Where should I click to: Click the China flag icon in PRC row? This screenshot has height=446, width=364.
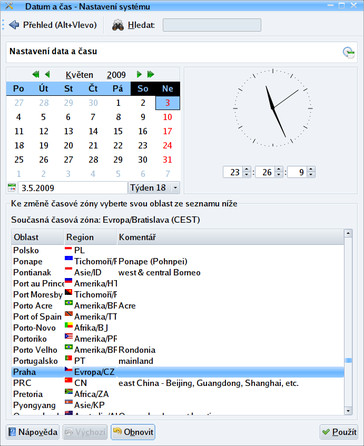[x=69, y=380]
